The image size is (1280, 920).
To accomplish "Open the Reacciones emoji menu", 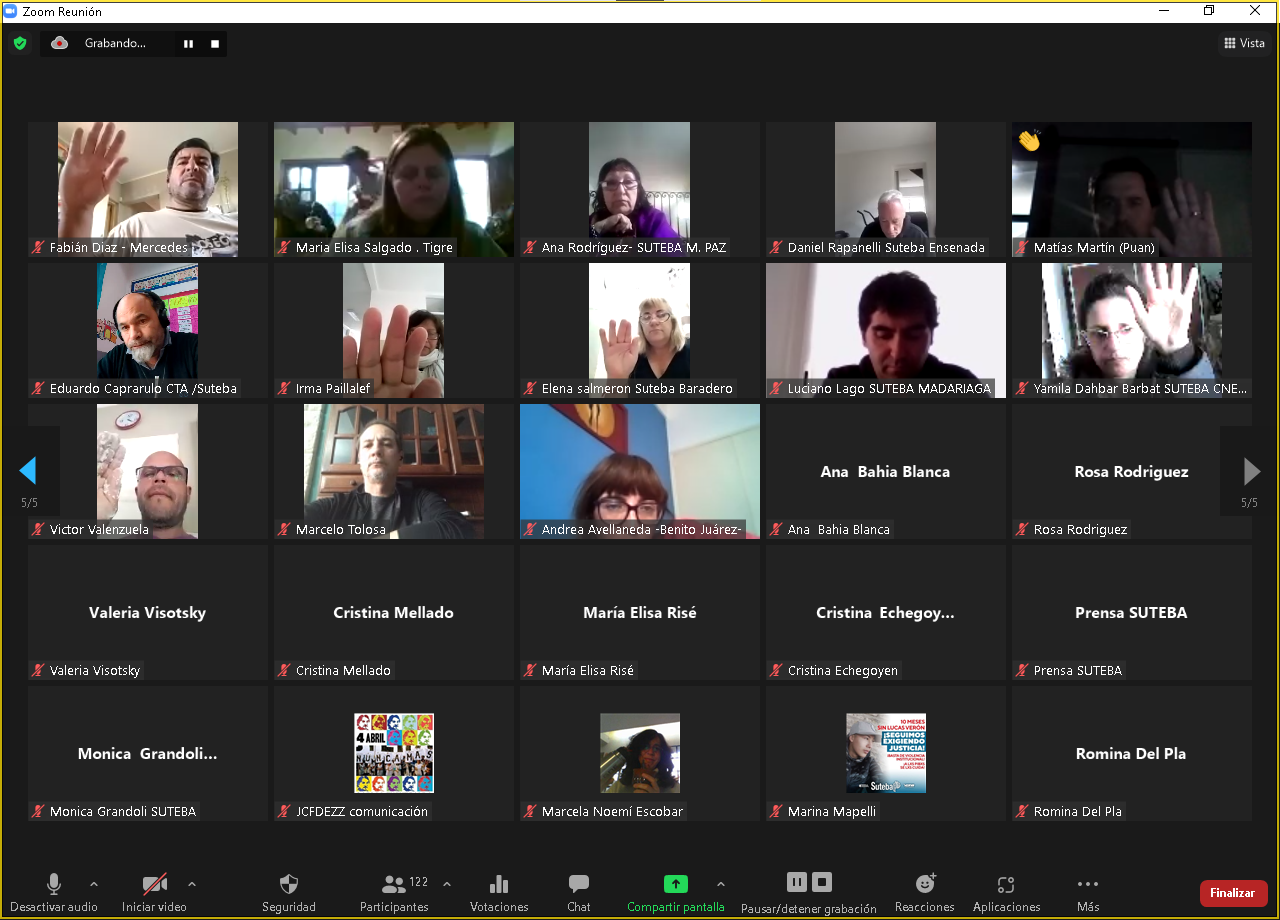I will (925, 885).
